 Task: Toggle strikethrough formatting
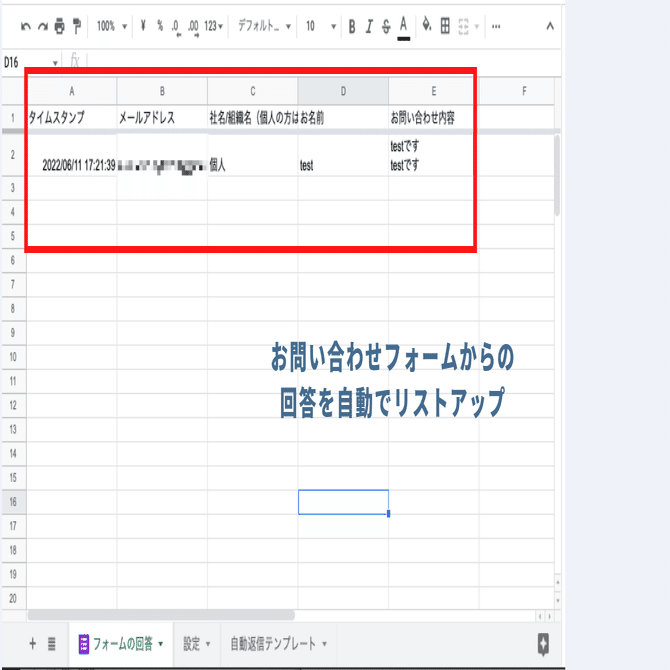point(386,26)
